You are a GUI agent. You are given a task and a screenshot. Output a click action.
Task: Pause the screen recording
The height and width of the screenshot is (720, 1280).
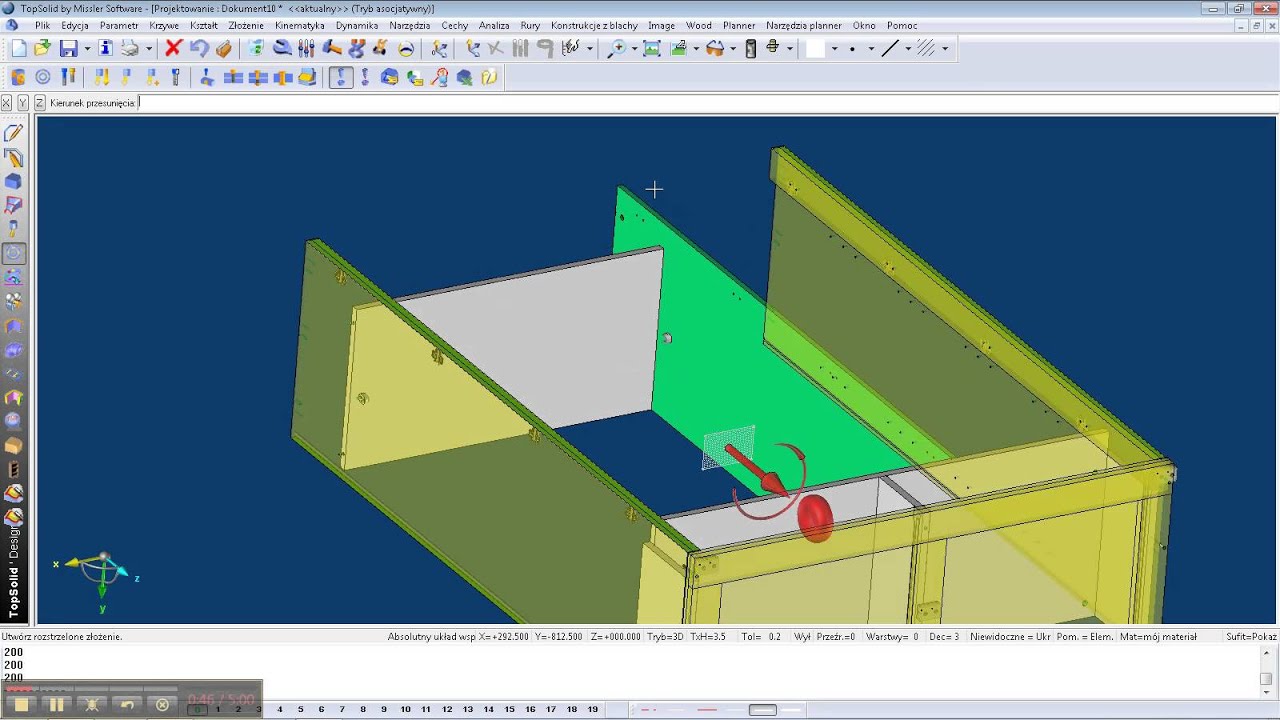pyautogui.click(x=57, y=704)
